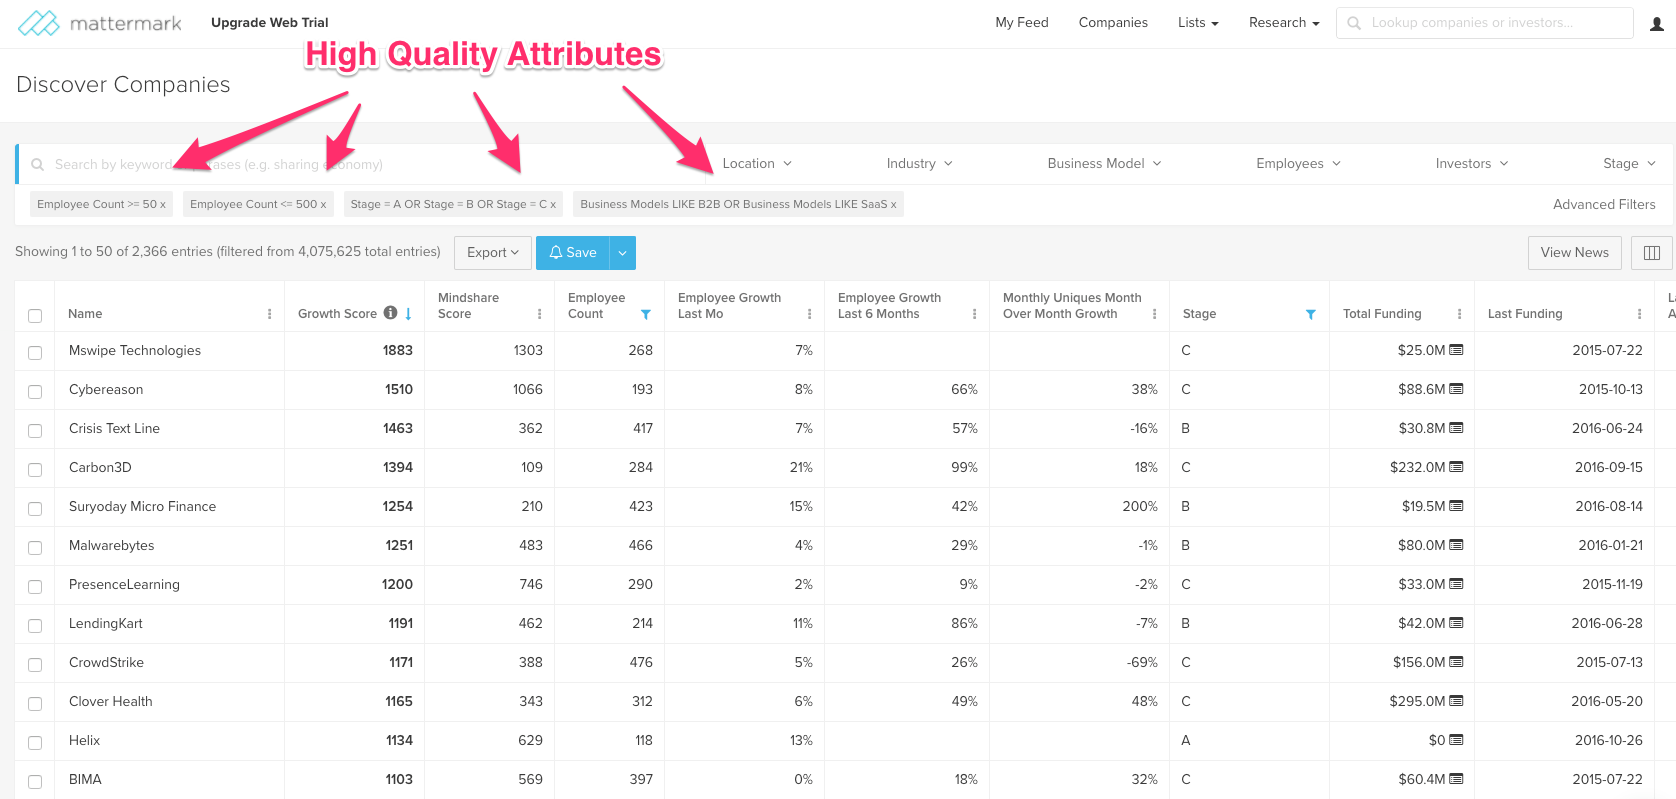1676x799 pixels.
Task: Check the PresenceLearning row checkbox
Action: (x=35, y=587)
